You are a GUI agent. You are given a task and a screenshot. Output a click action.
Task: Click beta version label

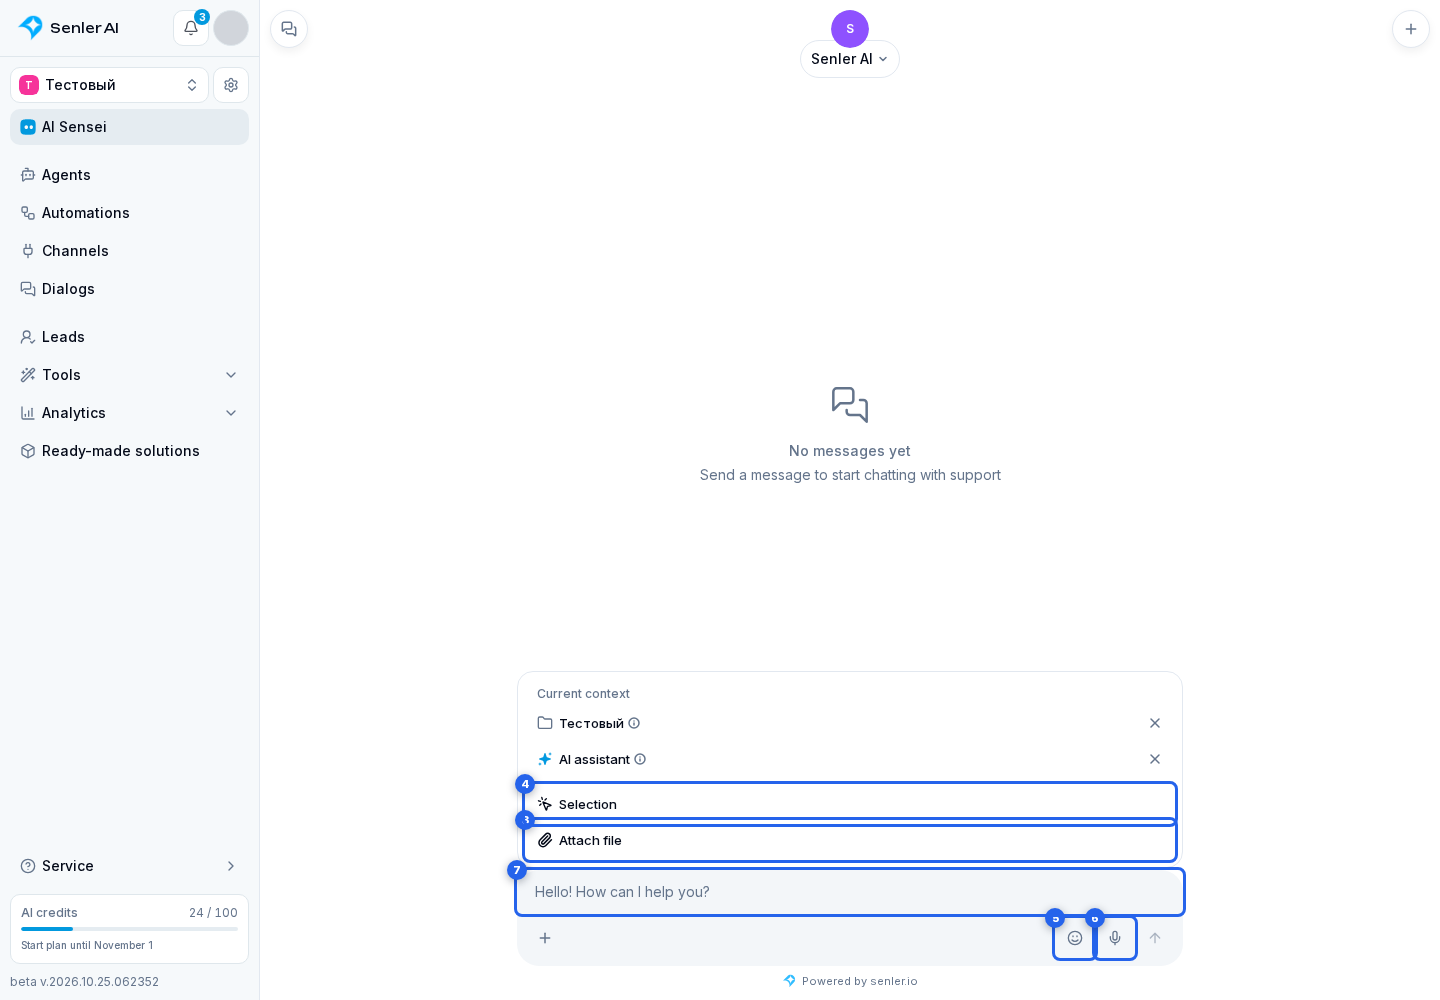coord(85,982)
